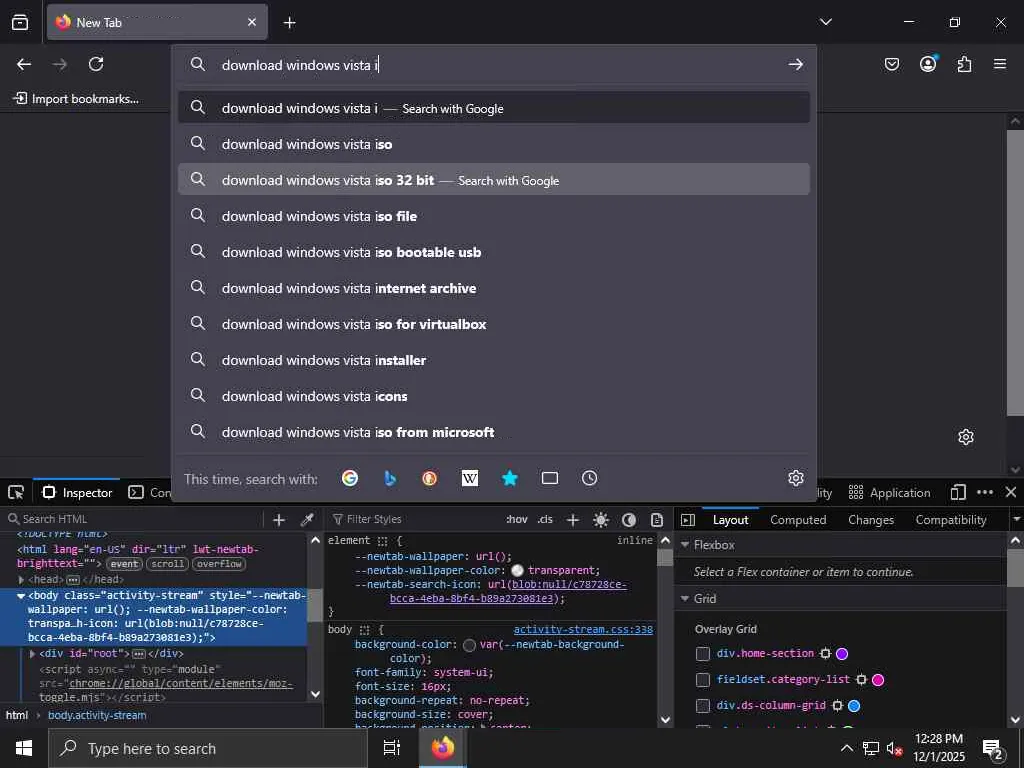Search bookmarks with the star icon
1024x768 pixels.
pos(509,478)
